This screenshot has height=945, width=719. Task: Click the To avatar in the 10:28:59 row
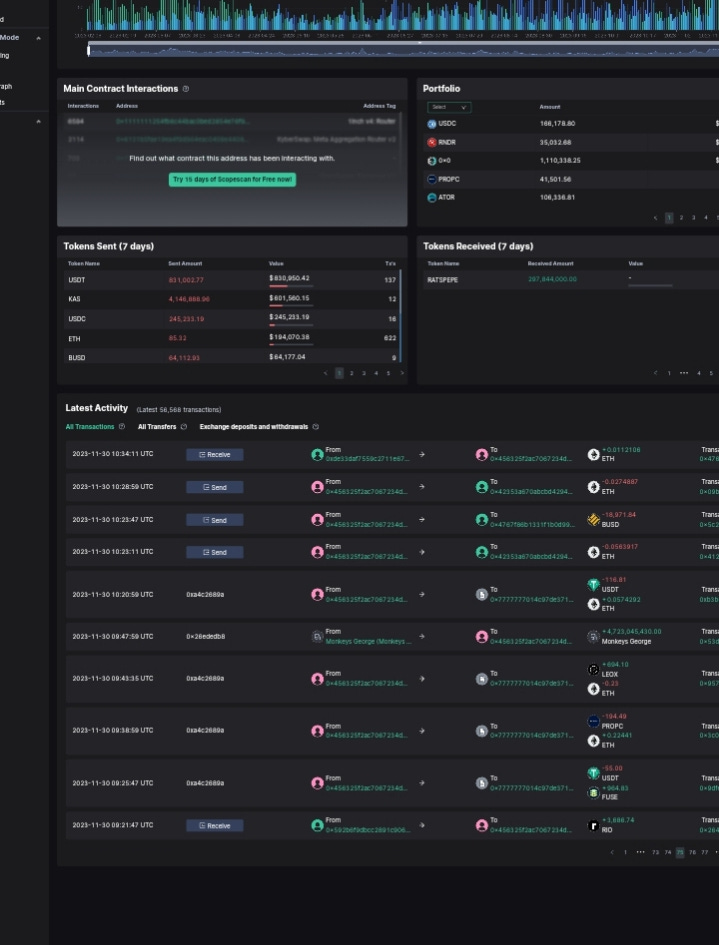coord(482,487)
